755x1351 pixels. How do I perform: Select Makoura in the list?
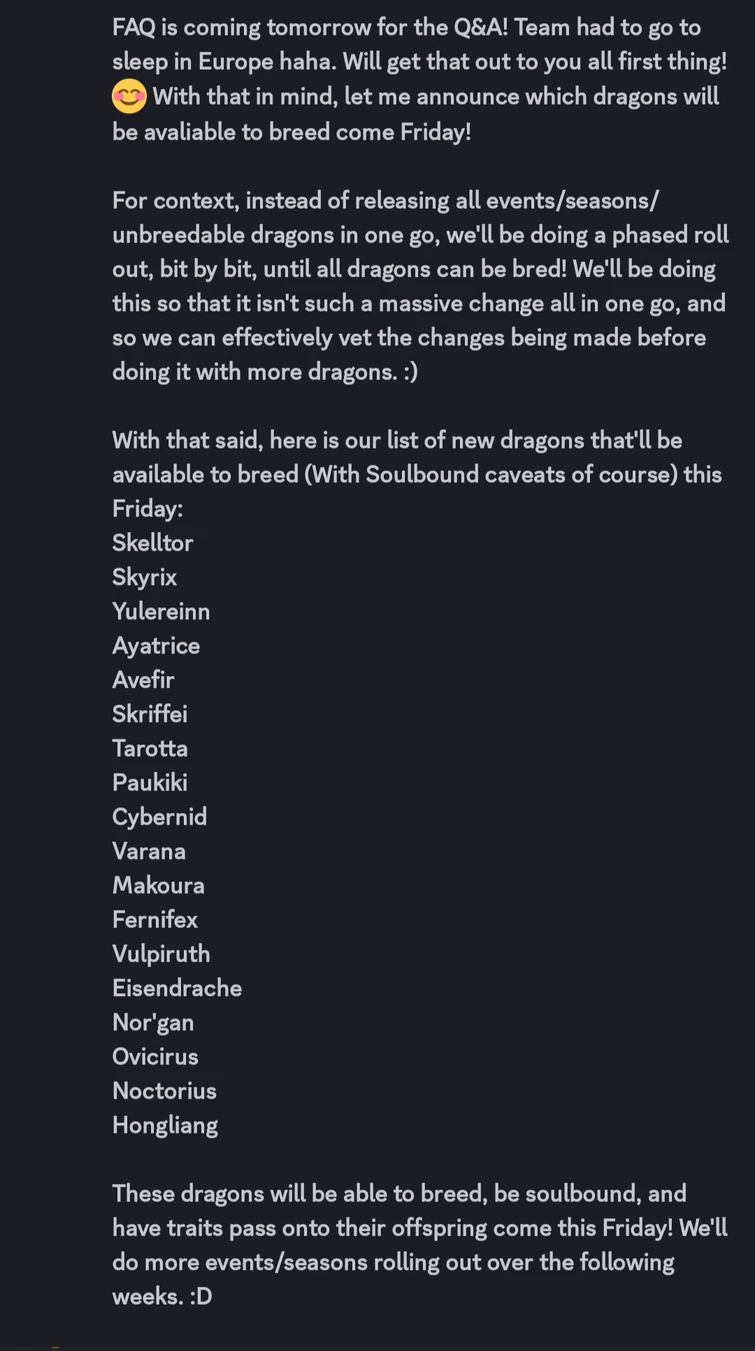point(158,885)
